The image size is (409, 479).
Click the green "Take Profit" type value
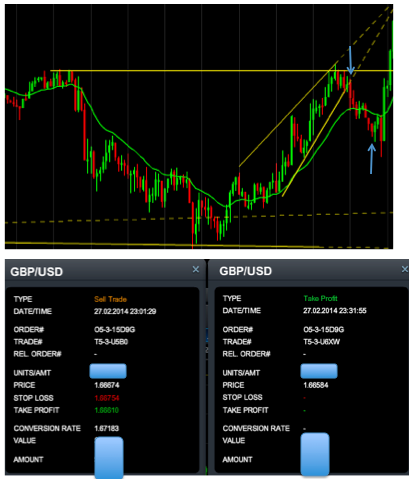pyautogui.click(x=320, y=298)
